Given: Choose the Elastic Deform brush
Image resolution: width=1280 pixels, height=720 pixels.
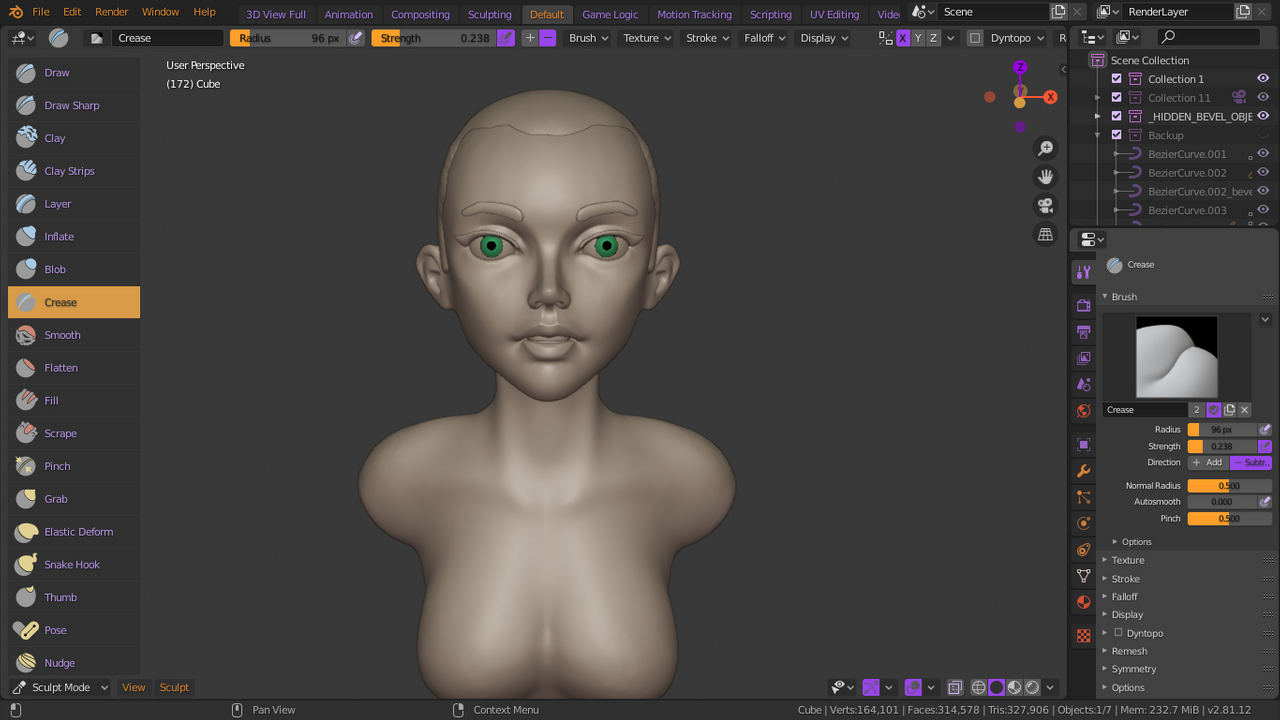Looking at the screenshot, I should point(74,532).
